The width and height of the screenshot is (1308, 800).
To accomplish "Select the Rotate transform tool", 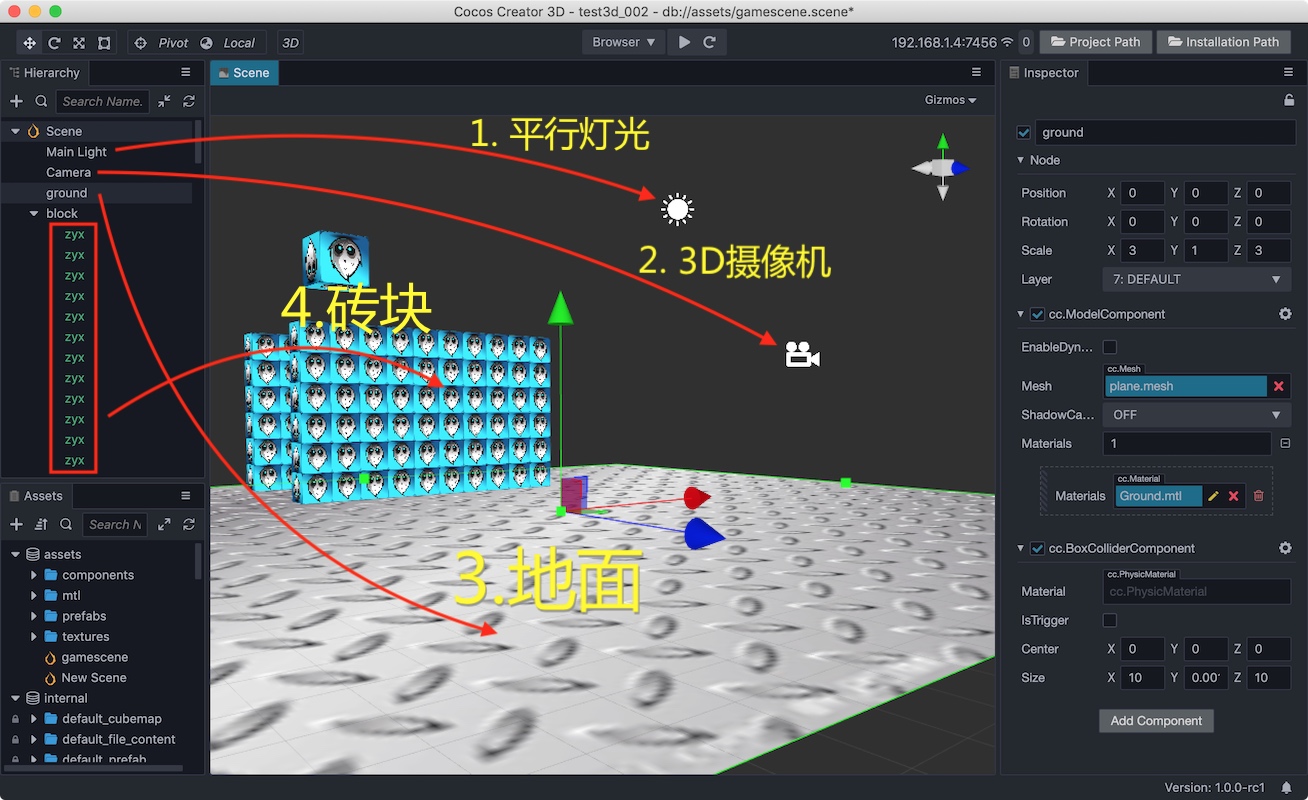I will pos(53,42).
